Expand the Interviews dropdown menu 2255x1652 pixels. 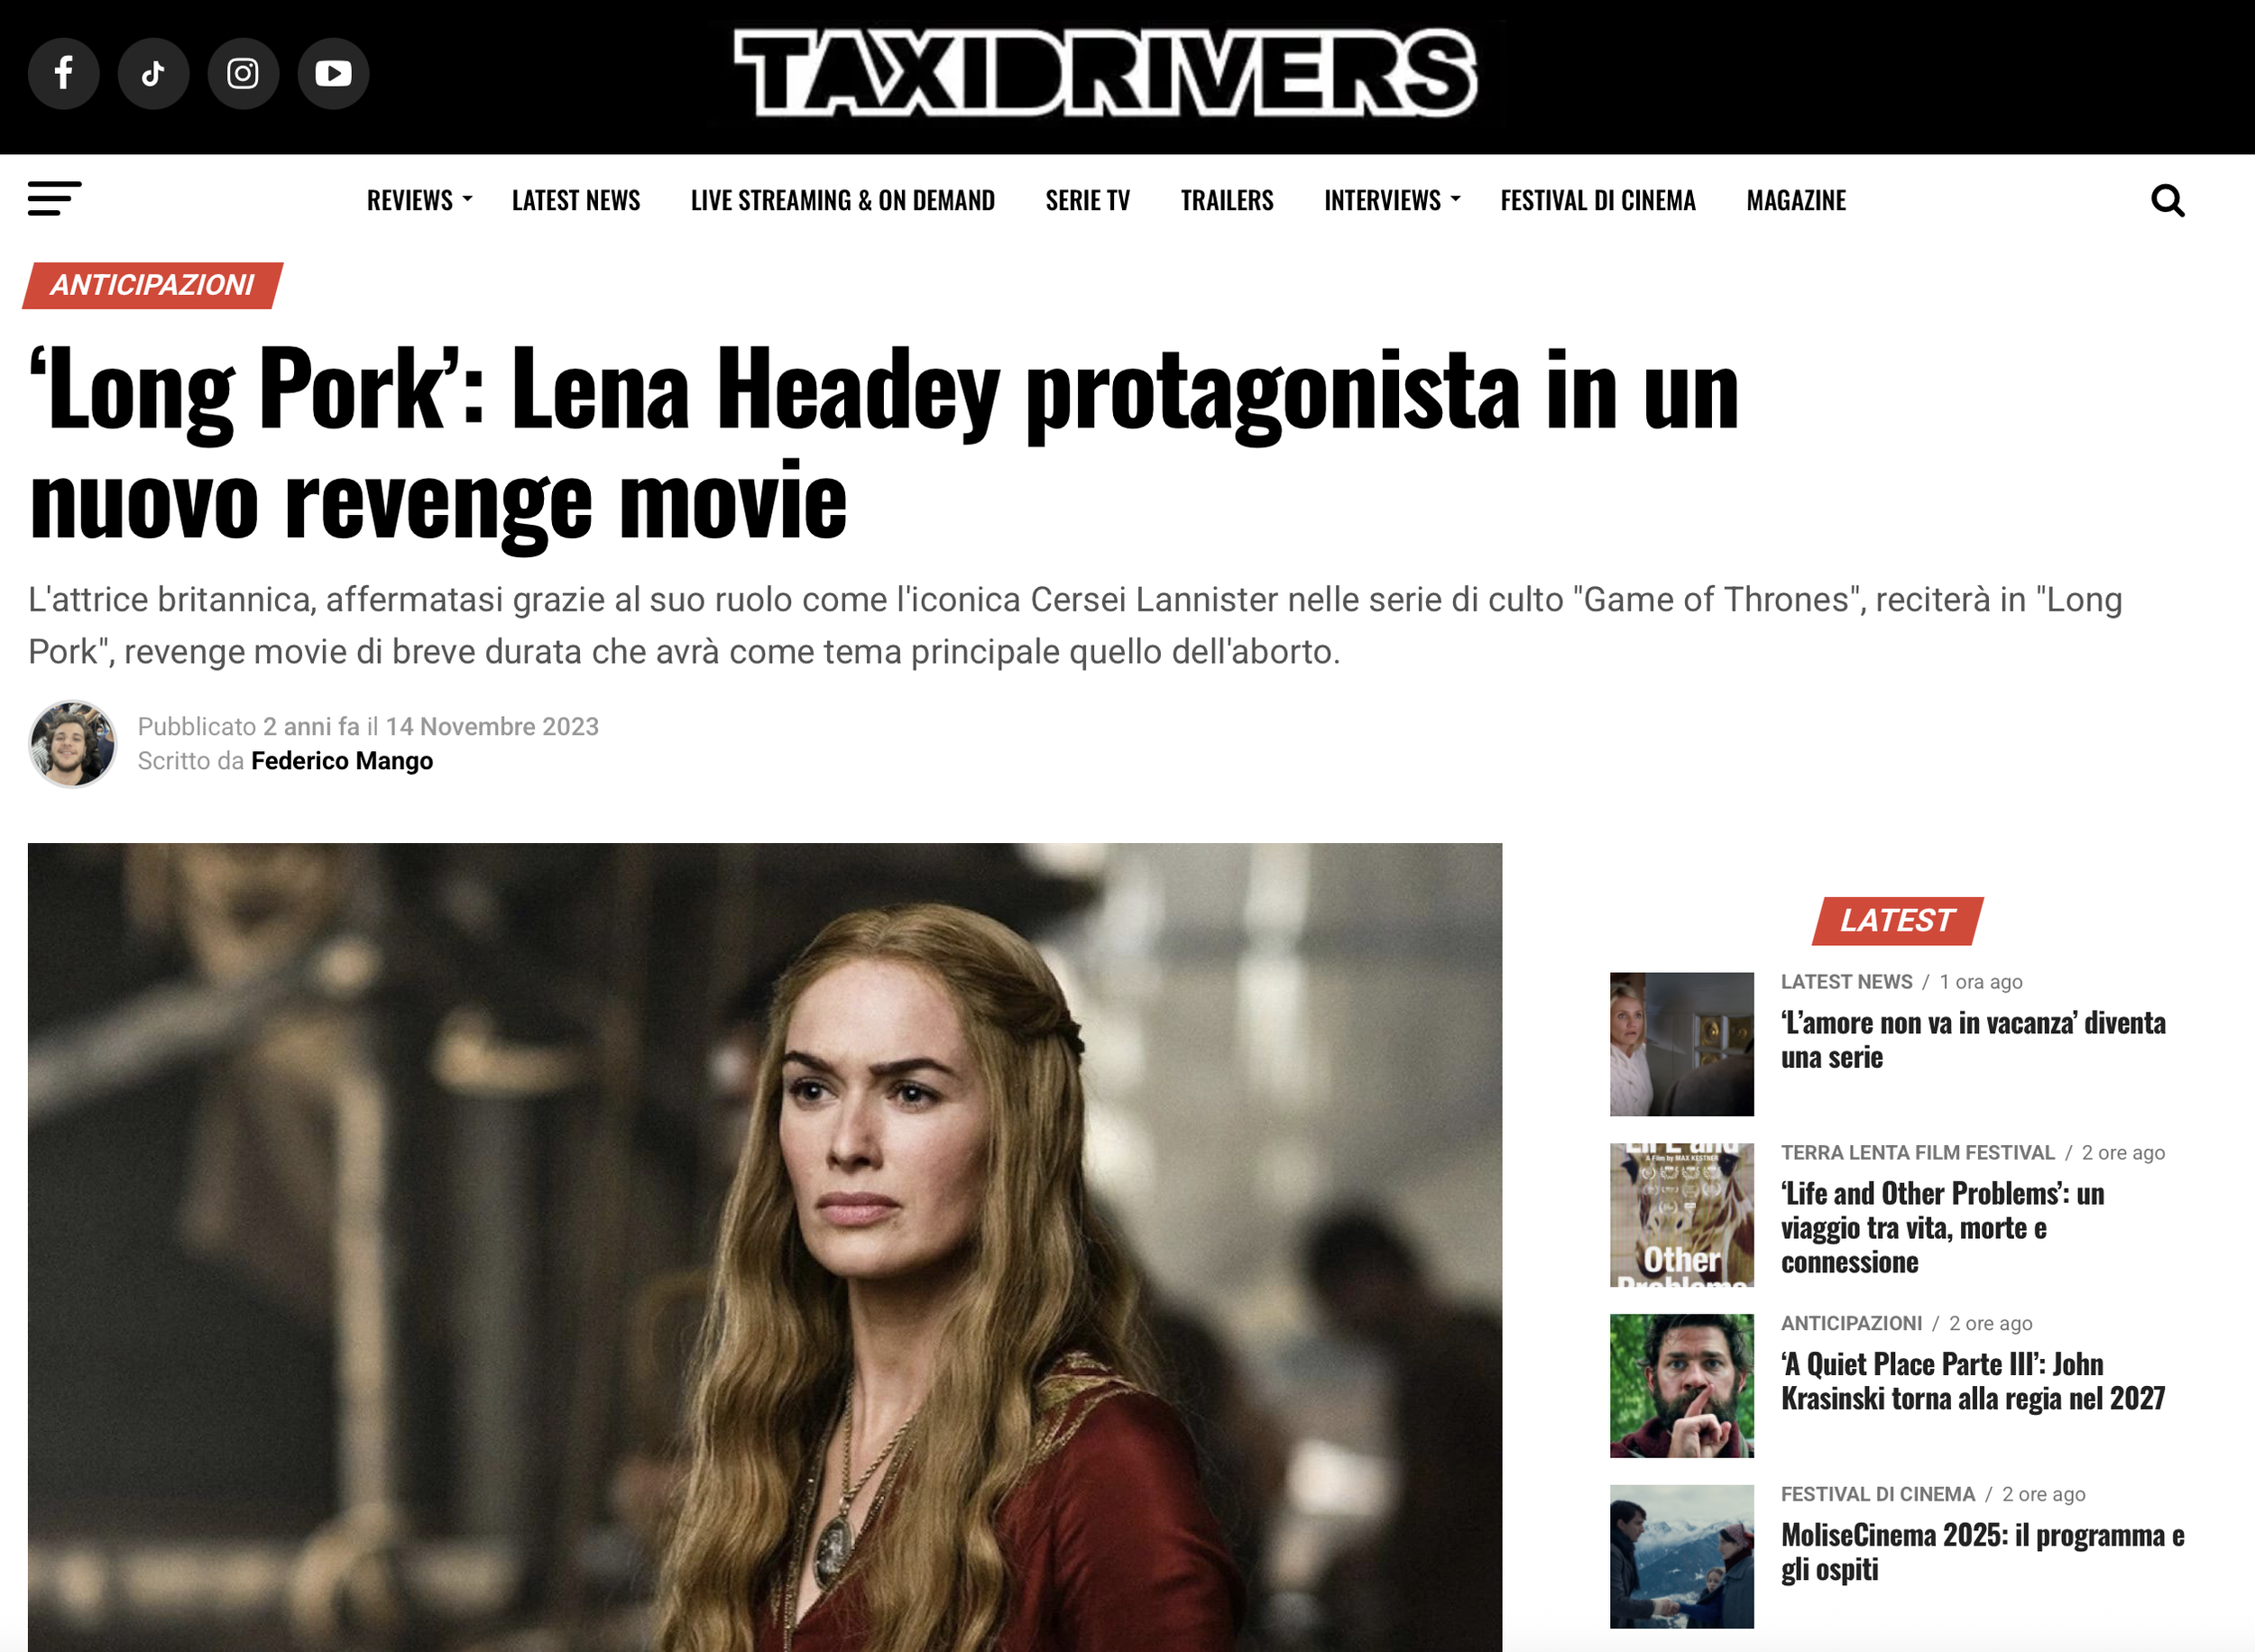(1392, 200)
